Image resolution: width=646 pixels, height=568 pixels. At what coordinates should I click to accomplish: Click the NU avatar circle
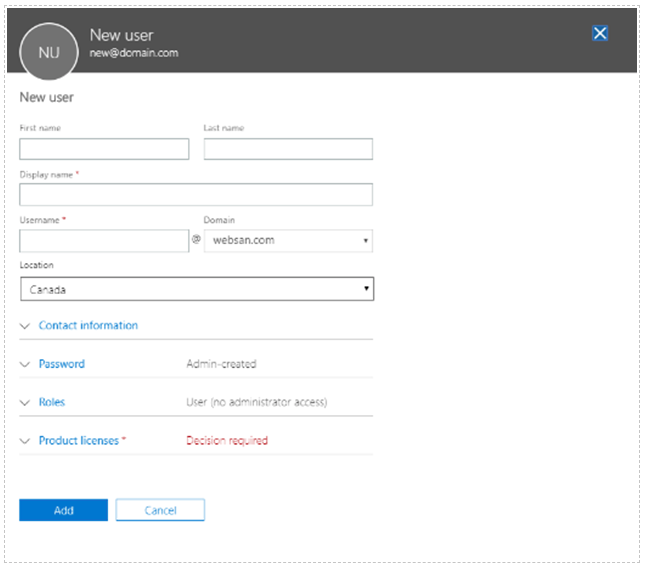[49, 52]
